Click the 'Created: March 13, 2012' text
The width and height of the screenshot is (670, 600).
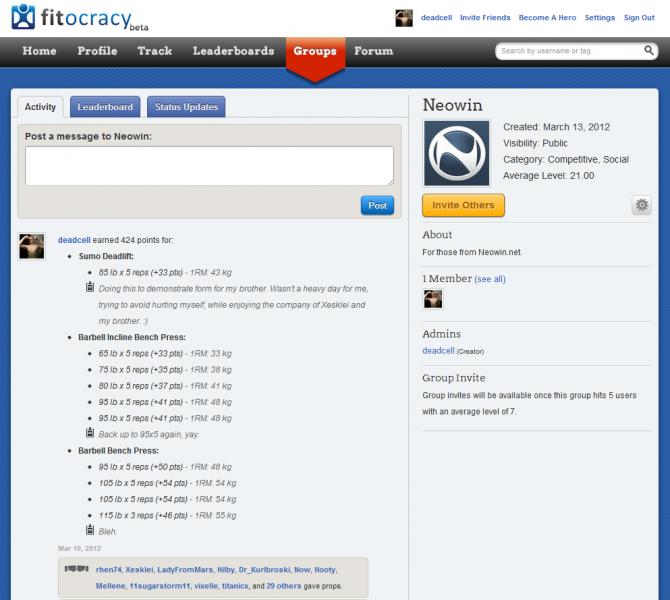556,127
